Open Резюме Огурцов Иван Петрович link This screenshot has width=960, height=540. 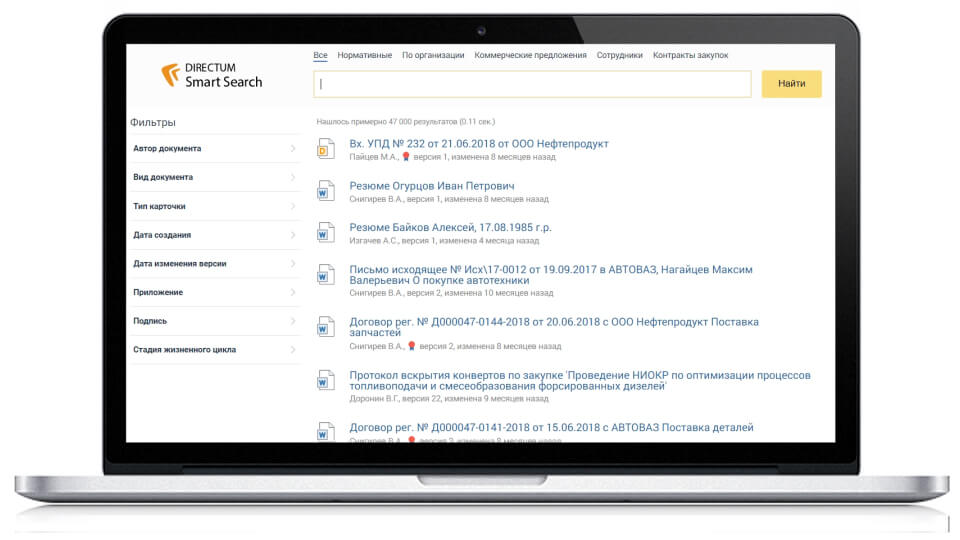pos(432,186)
